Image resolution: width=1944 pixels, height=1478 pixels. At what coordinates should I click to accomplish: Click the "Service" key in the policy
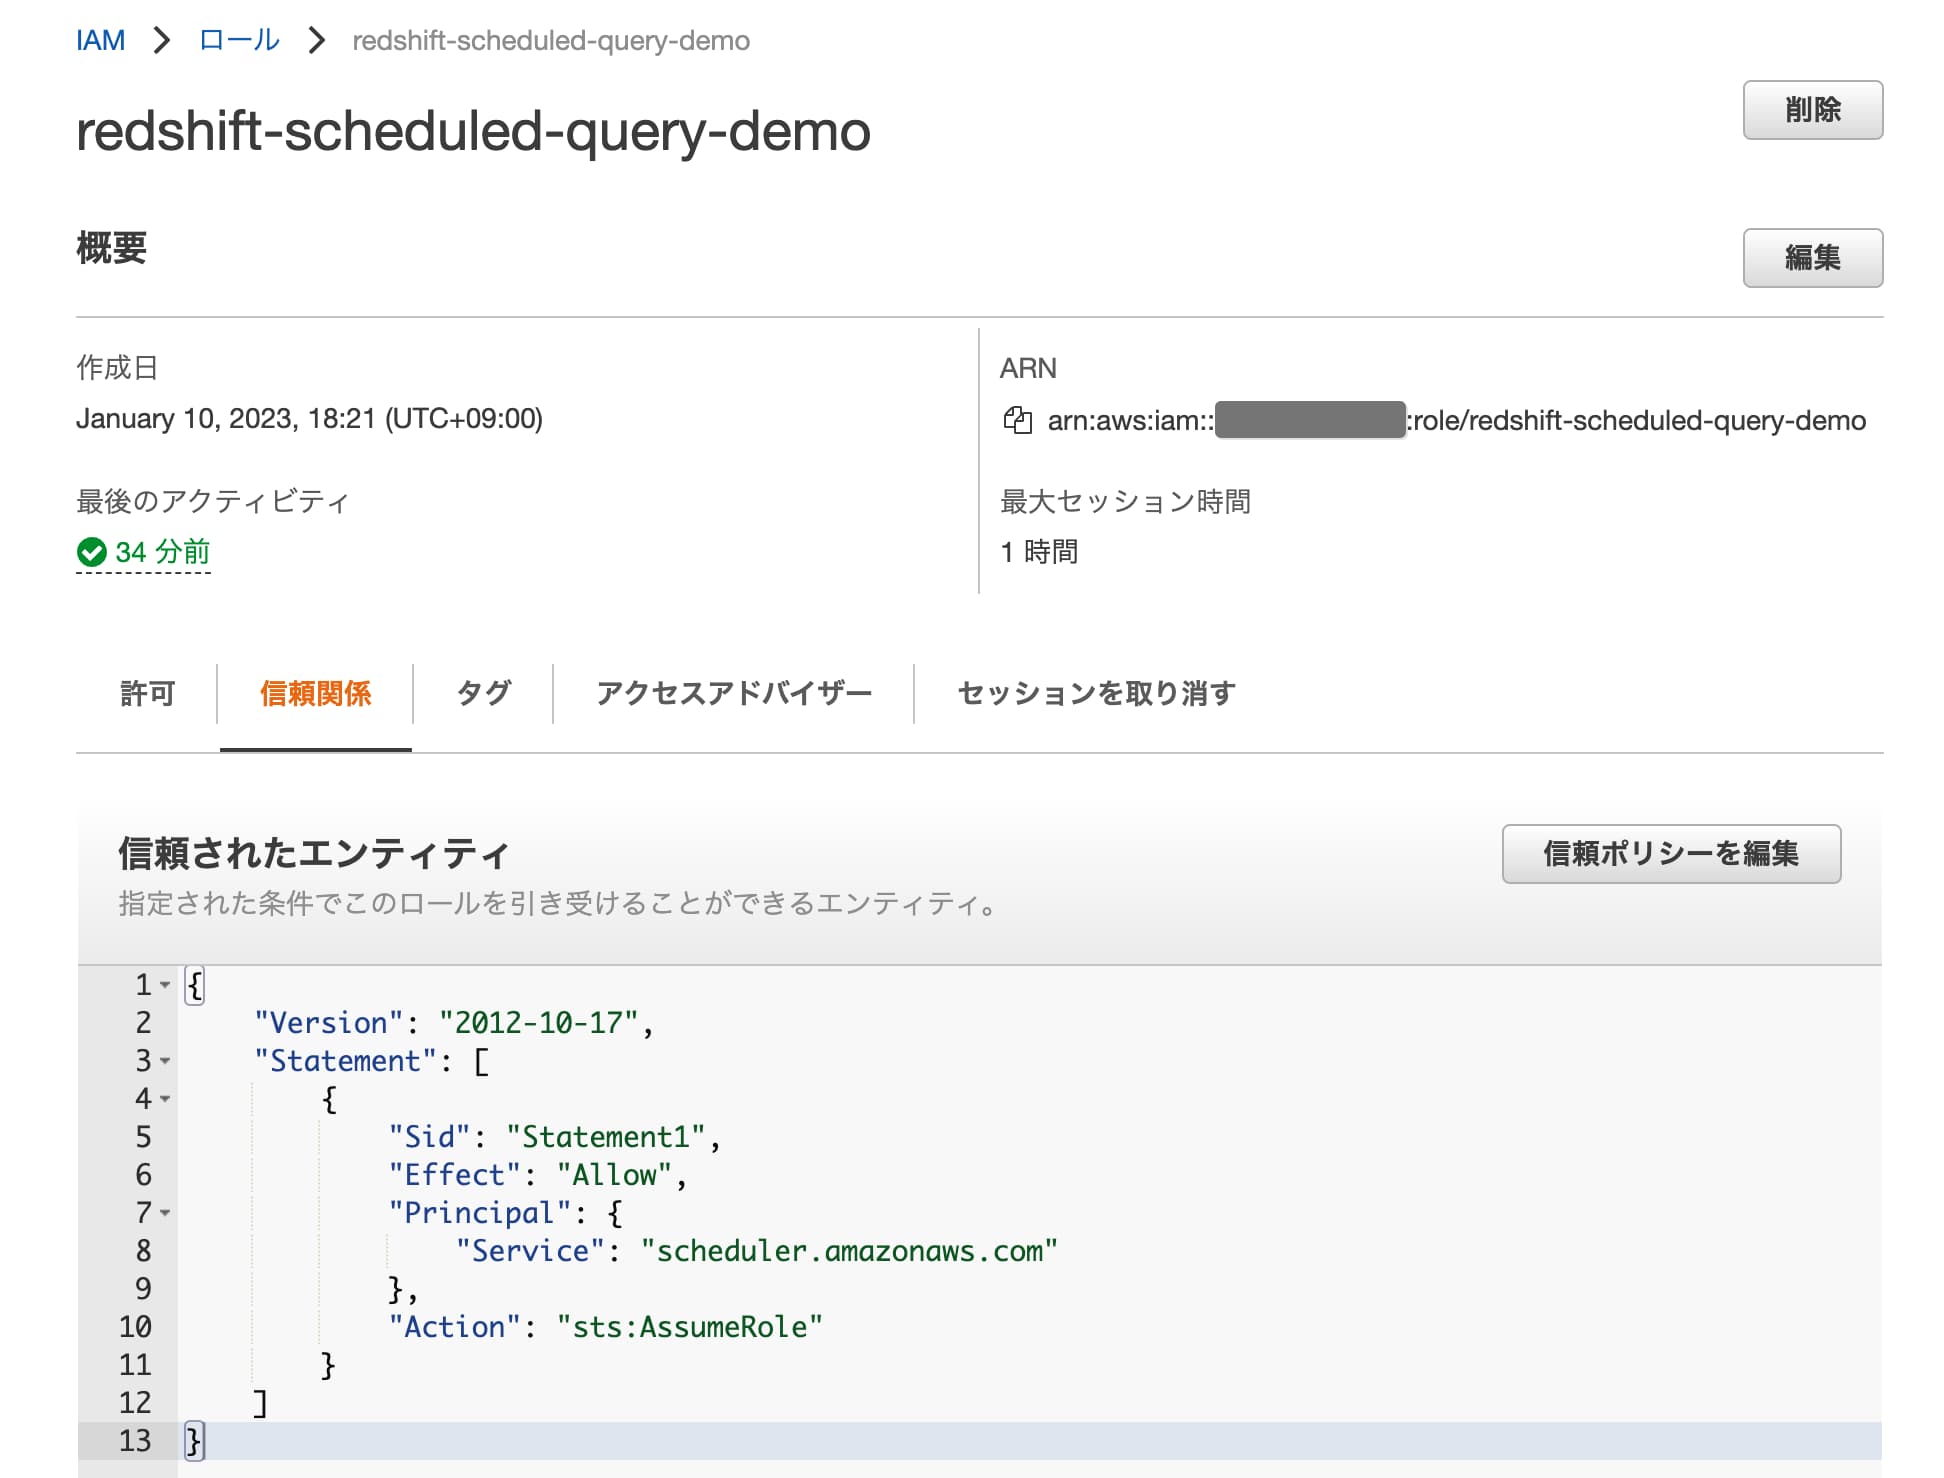coord(530,1251)
